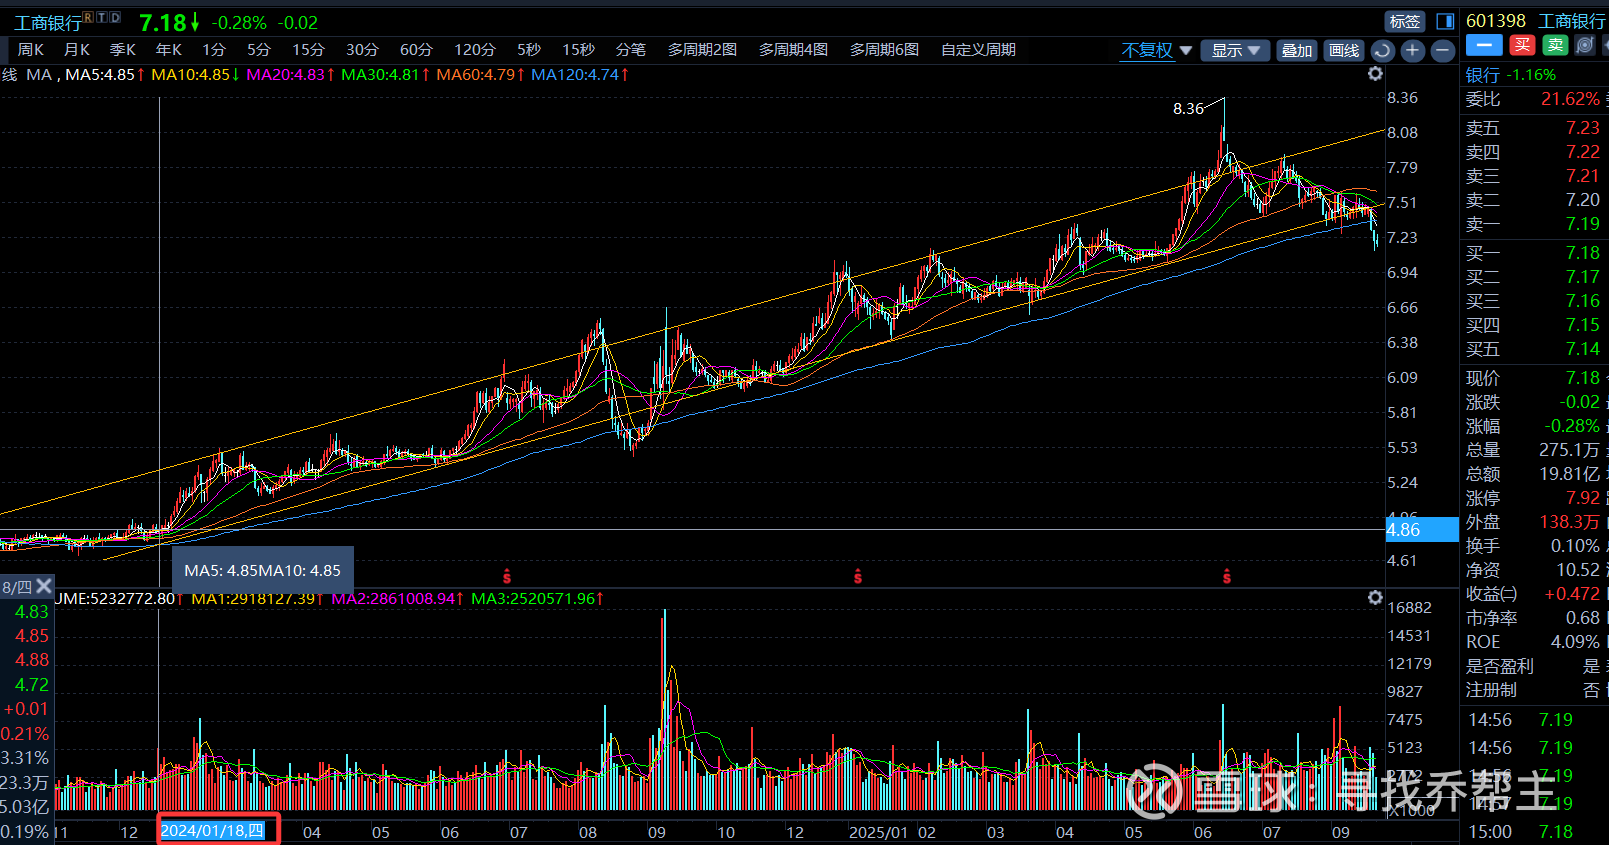Click the blue minus icon beside 买
Screen dimensions: 1609x845
tap(1484, 45)
